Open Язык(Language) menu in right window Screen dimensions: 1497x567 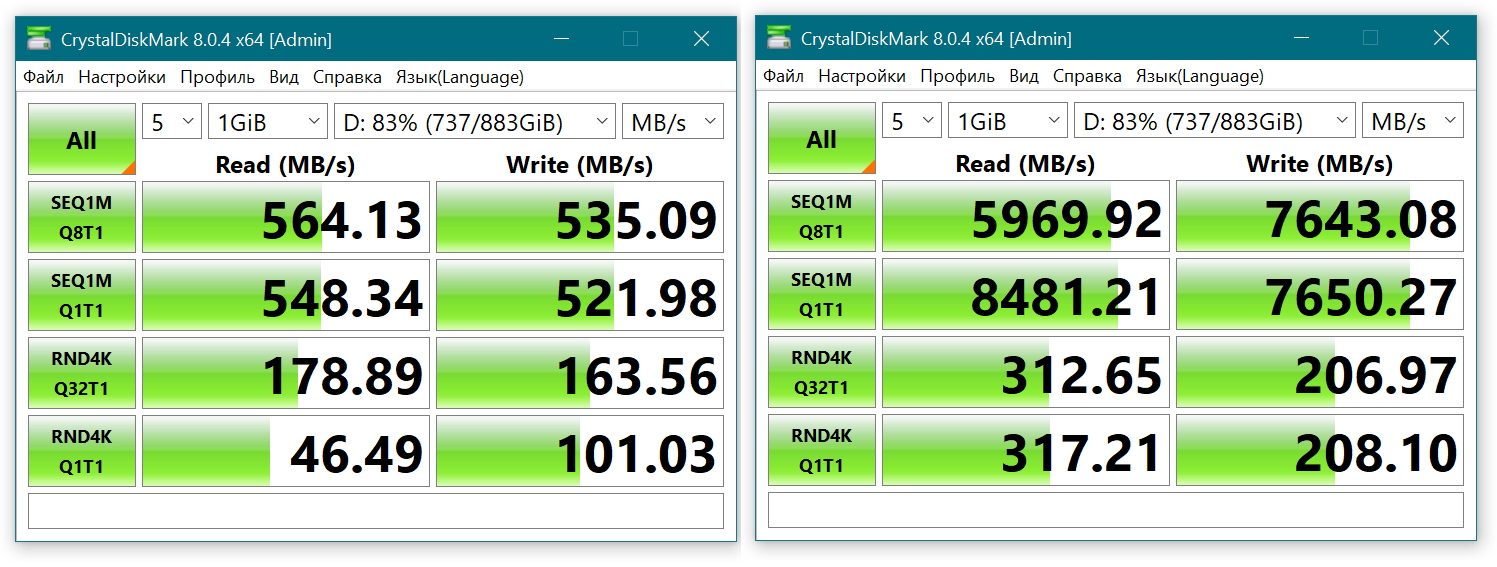click(1199, 77)
